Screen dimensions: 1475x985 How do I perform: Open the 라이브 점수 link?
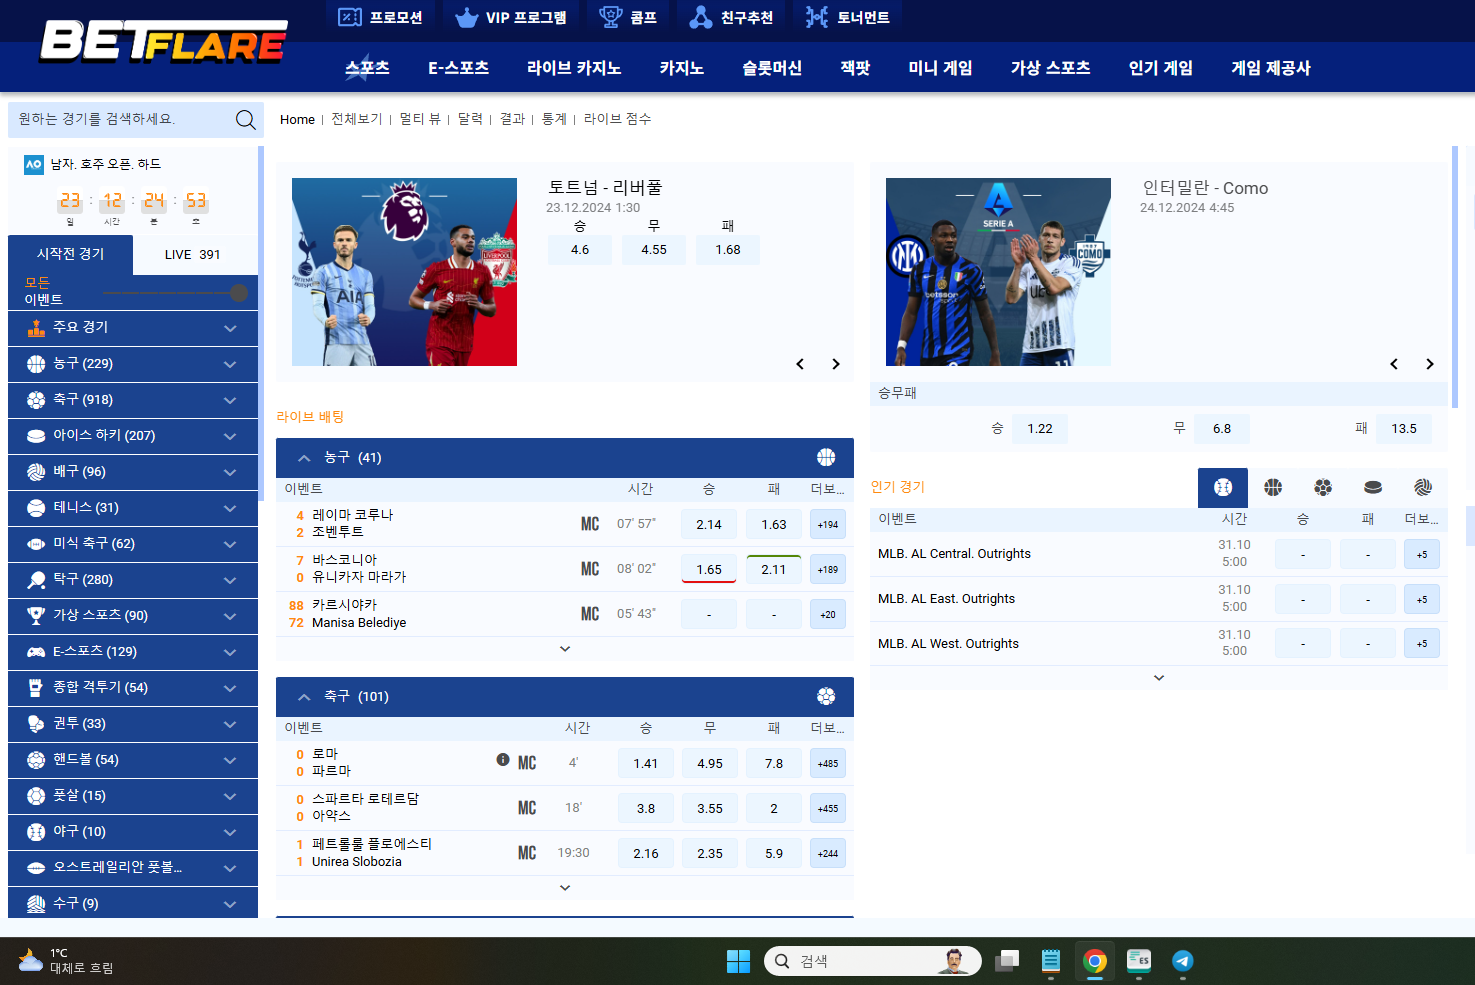click(617, 119)
